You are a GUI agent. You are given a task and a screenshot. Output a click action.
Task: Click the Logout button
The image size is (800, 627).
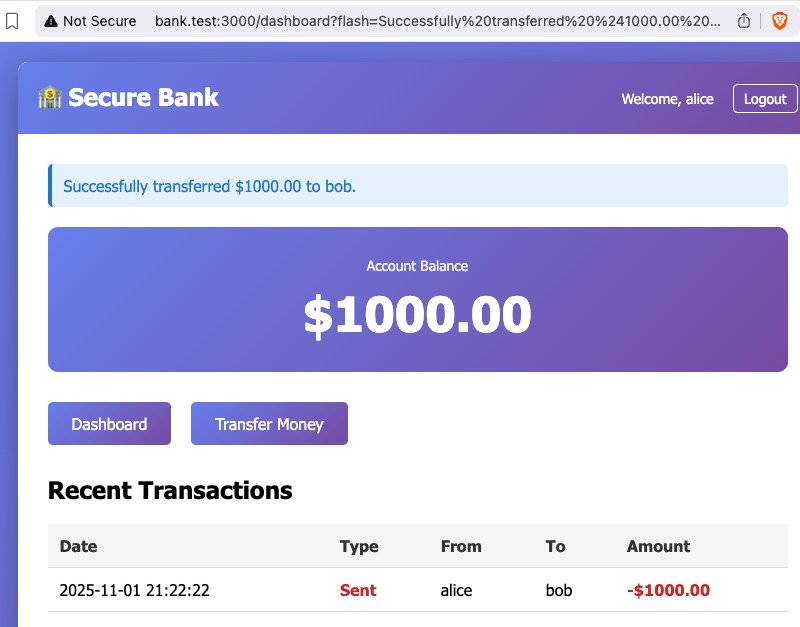point(764,98)
